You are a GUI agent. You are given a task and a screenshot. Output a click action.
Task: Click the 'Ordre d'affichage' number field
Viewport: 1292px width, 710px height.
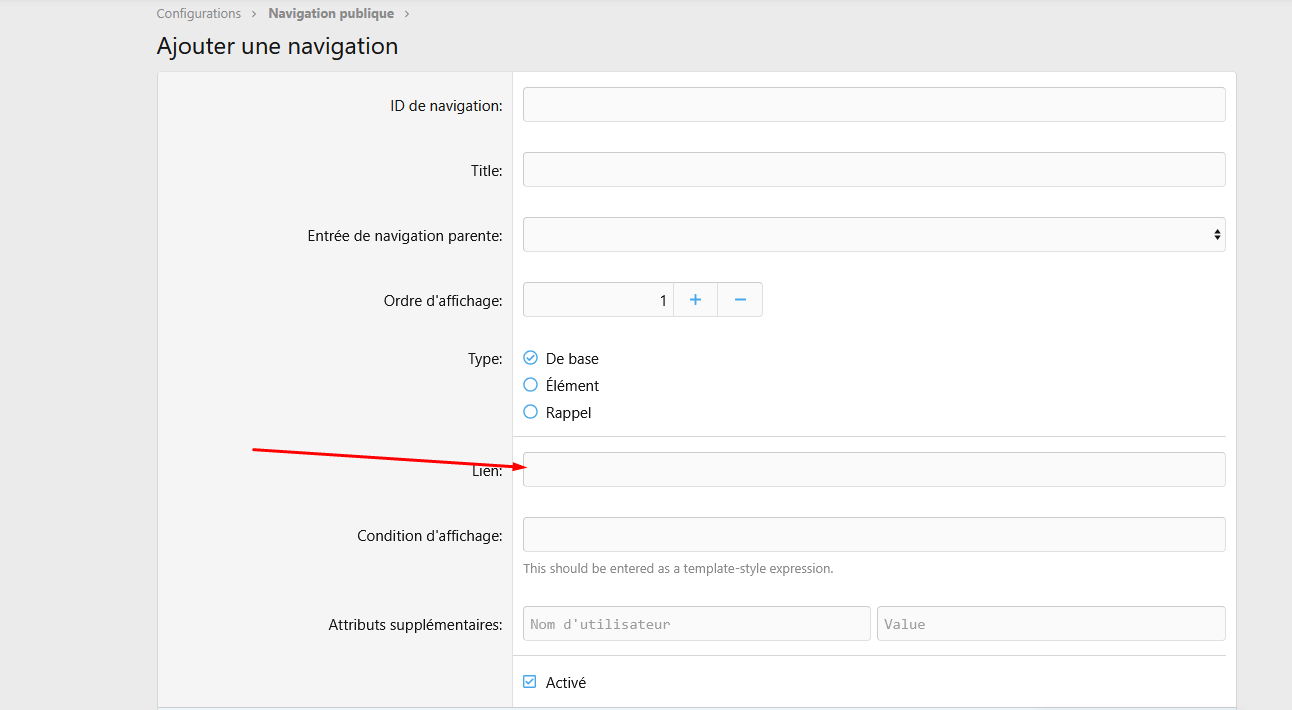[x=597, y=300]
